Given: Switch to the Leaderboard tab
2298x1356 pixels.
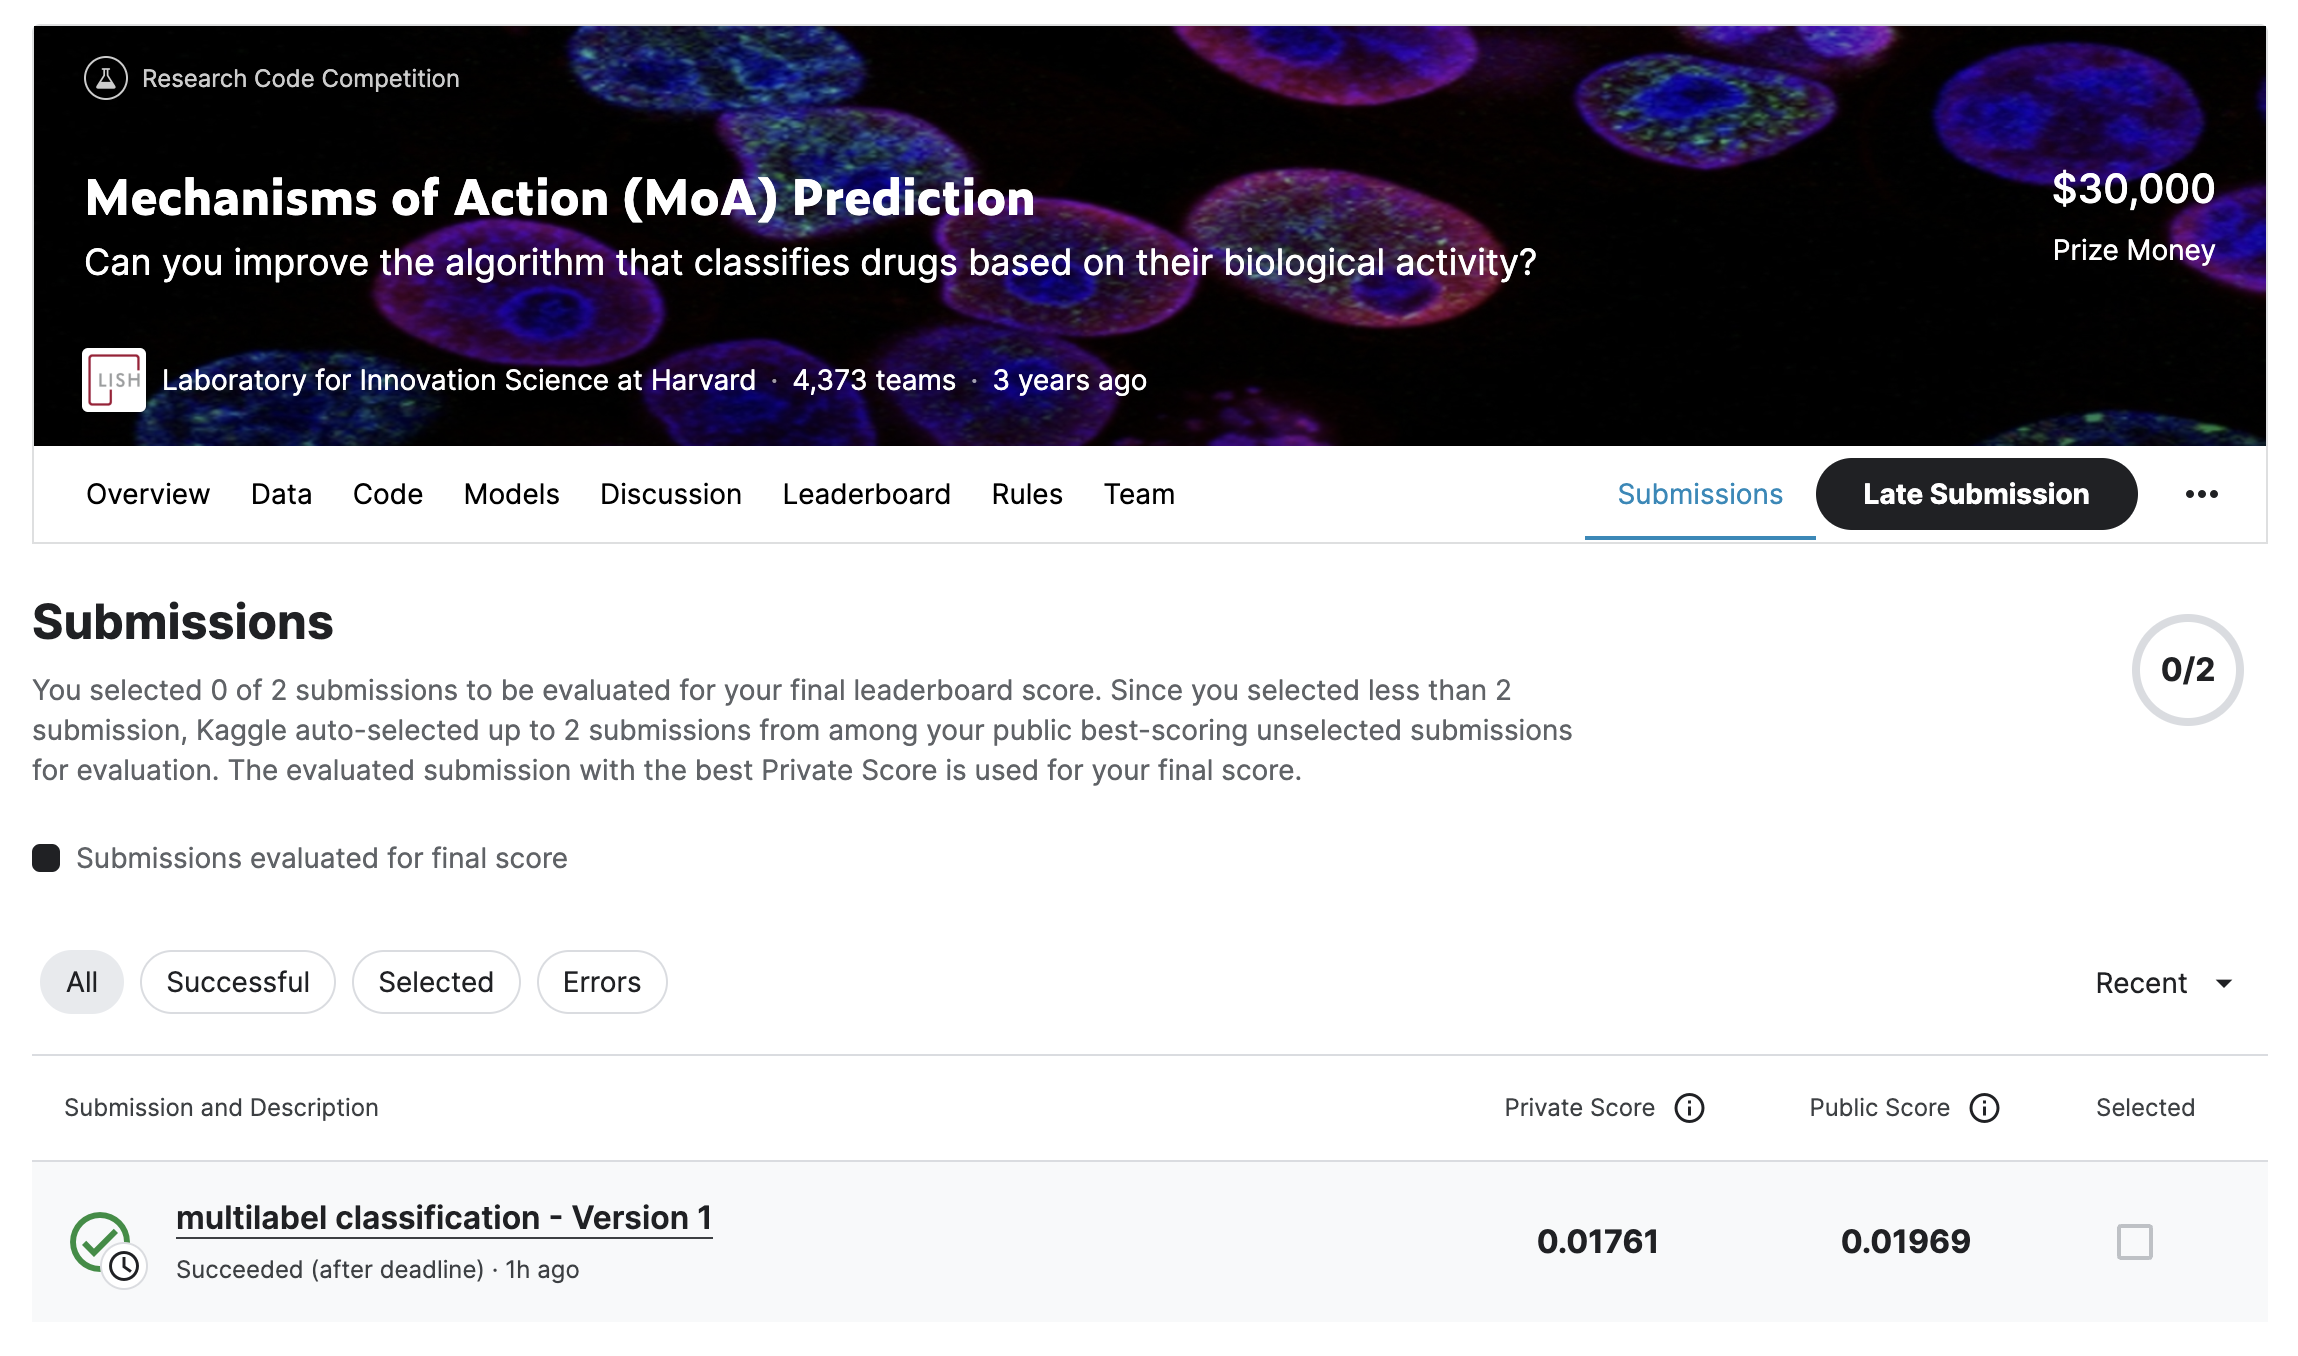Looking at the screenshot, I should pyautogui.click(x=866, y=494).
